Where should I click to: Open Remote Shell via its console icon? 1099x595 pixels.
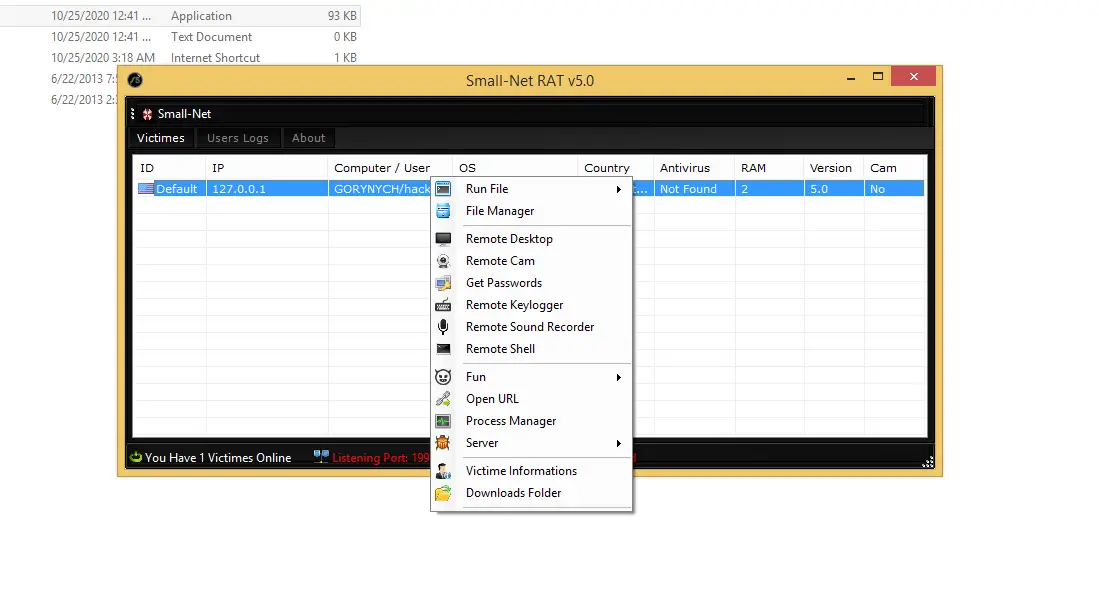443,348
